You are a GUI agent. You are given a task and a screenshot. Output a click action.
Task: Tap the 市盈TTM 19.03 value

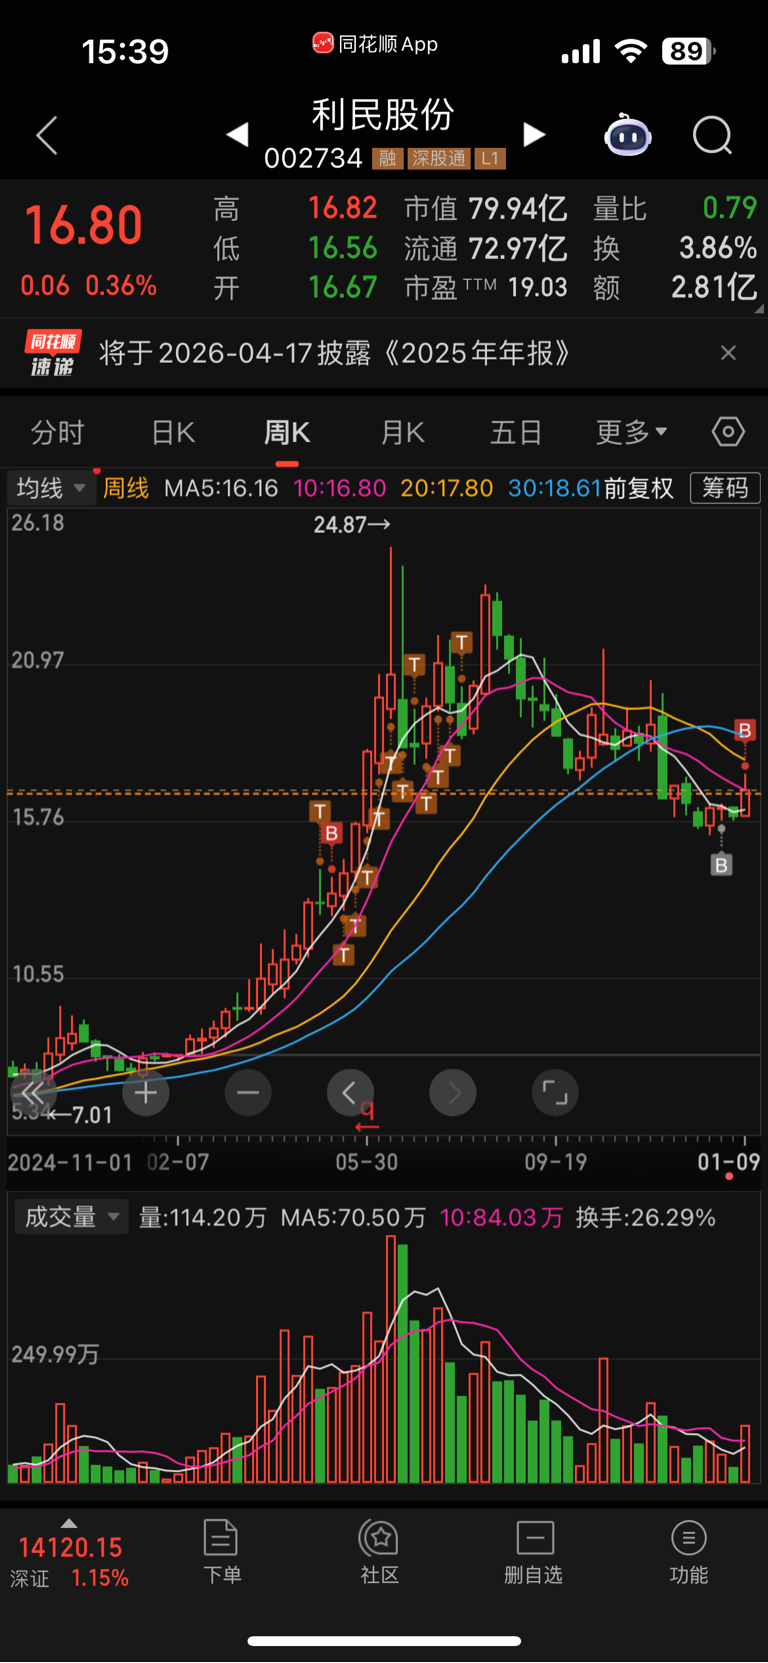tap(485, 288)
